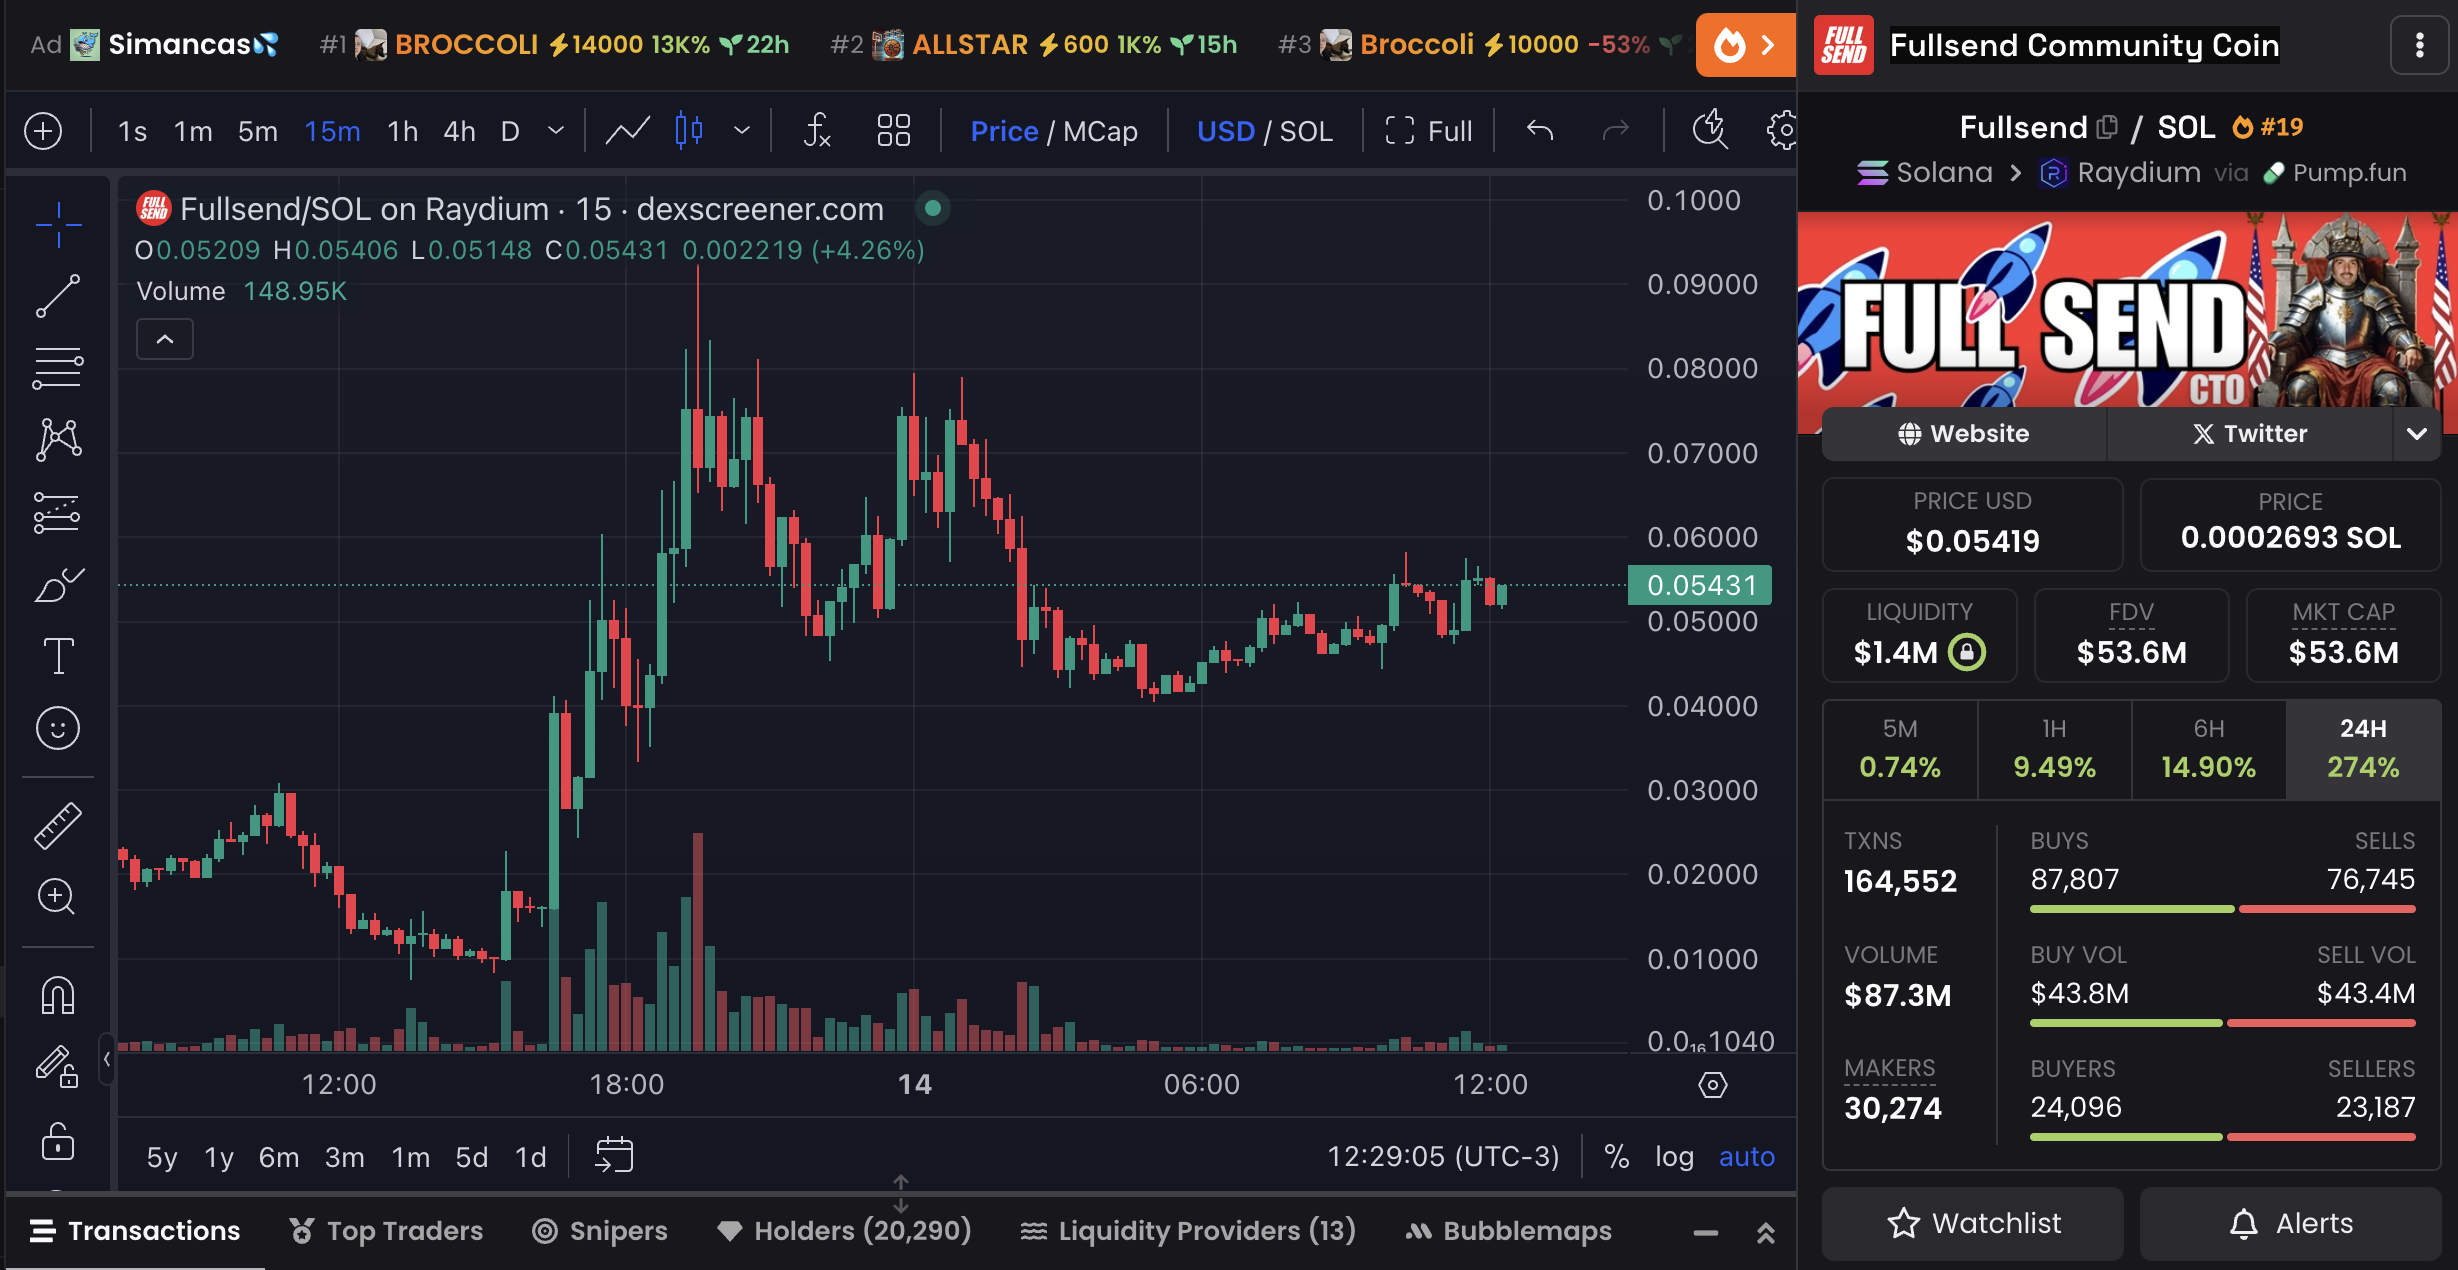Toggle the log scale on chart
Image resolution: width=2458 pixels, height=1270 pixels.
(1673, 1155)
